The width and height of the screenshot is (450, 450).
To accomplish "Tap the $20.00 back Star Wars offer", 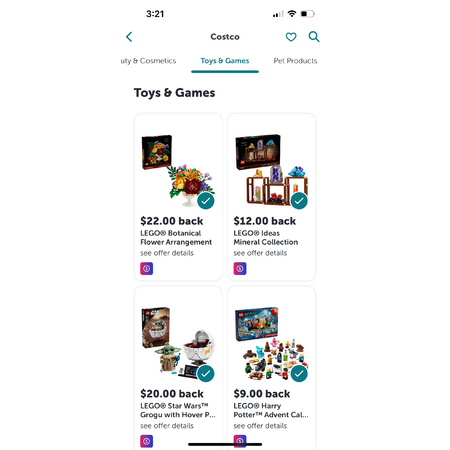I will (172, 394).
